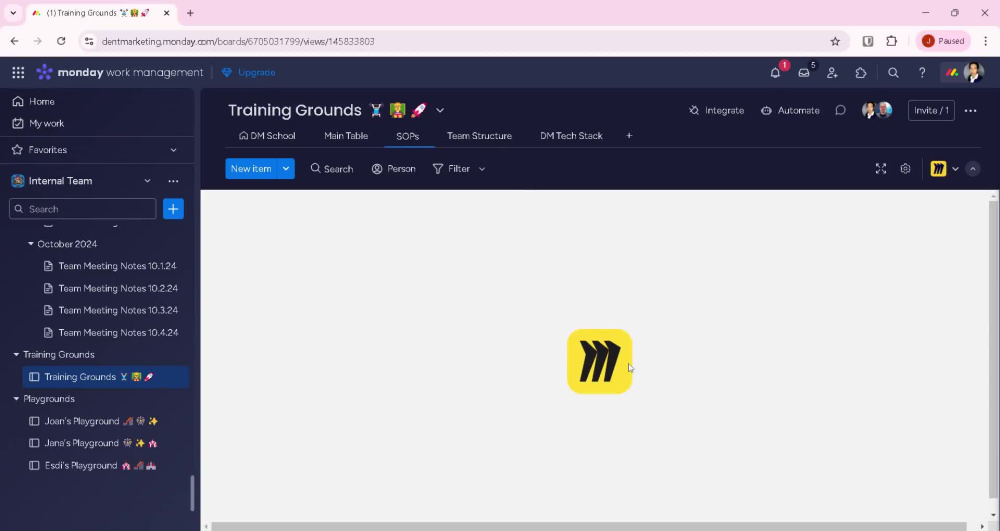Click the Filter button
This screenshot has height=531, width=1000.
(452, 169)
